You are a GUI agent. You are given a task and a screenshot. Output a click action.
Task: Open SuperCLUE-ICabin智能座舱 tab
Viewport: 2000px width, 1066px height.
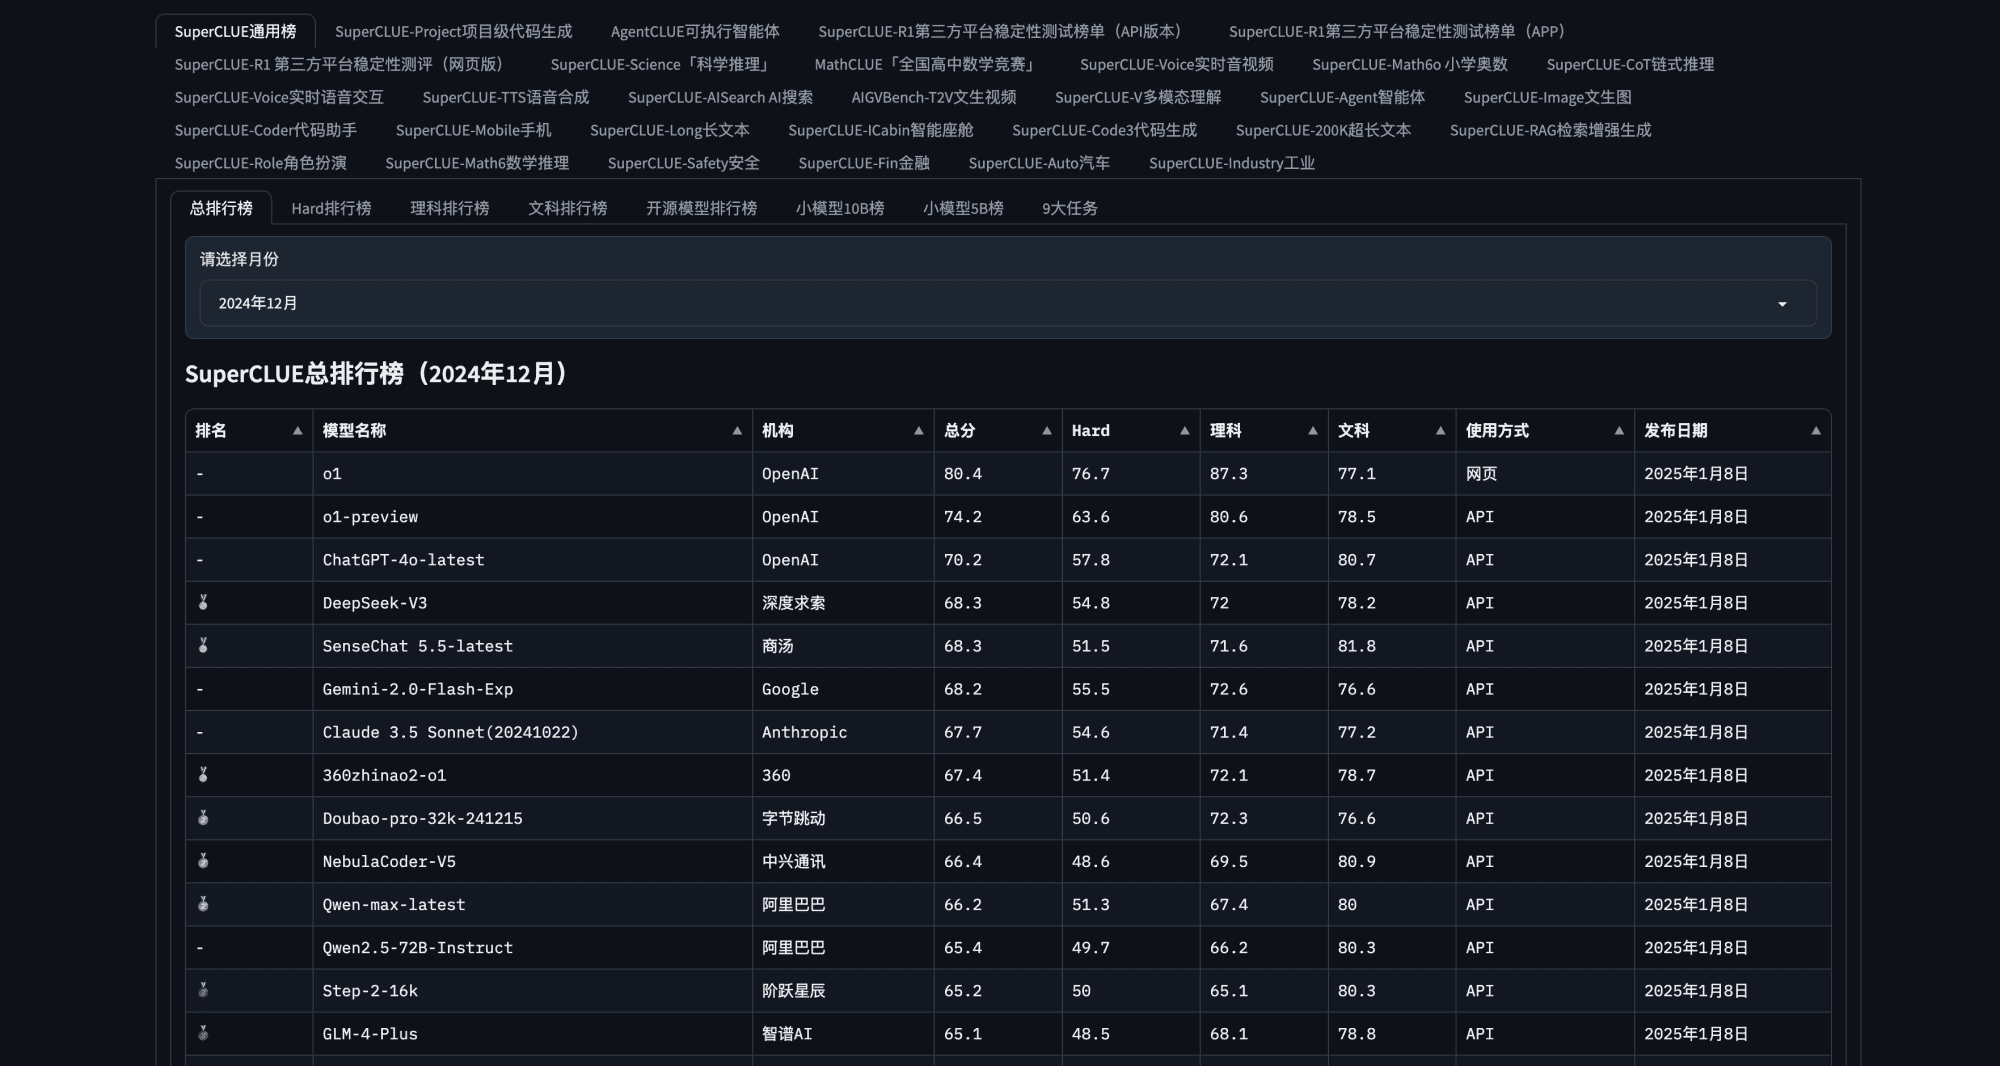click(880, 130)
